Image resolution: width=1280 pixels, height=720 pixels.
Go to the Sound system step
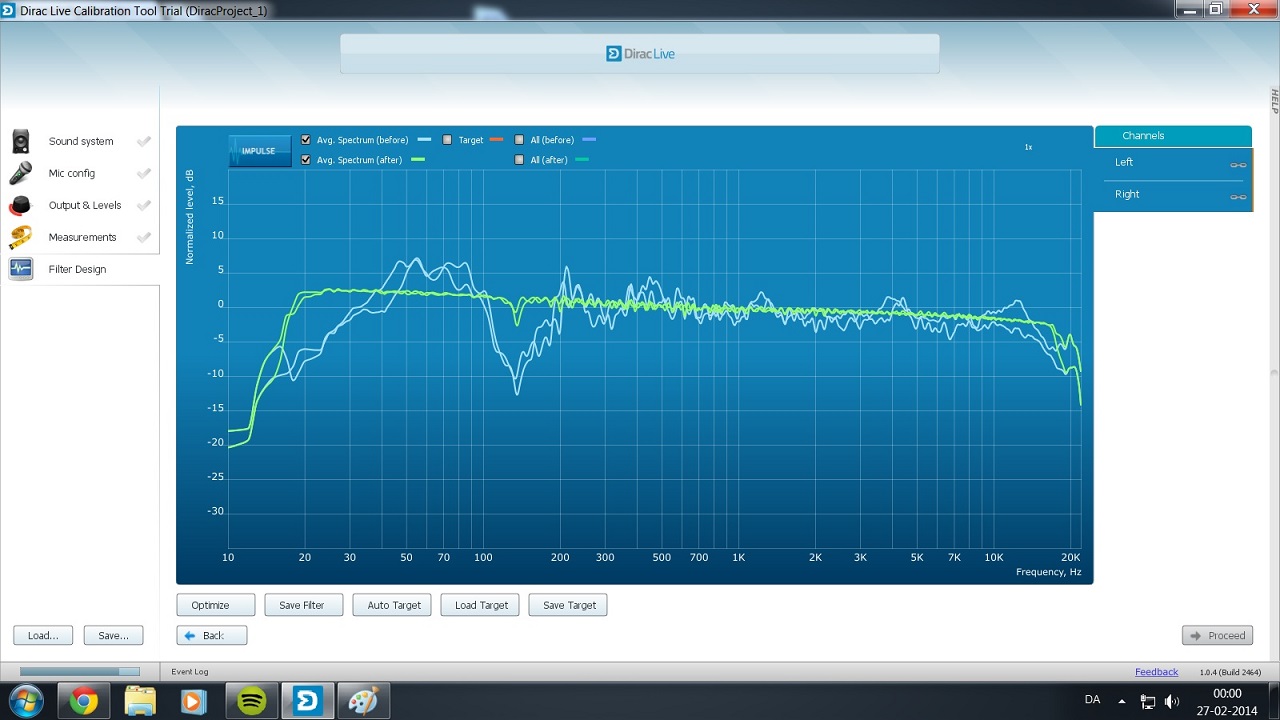(x=80, y=141)
